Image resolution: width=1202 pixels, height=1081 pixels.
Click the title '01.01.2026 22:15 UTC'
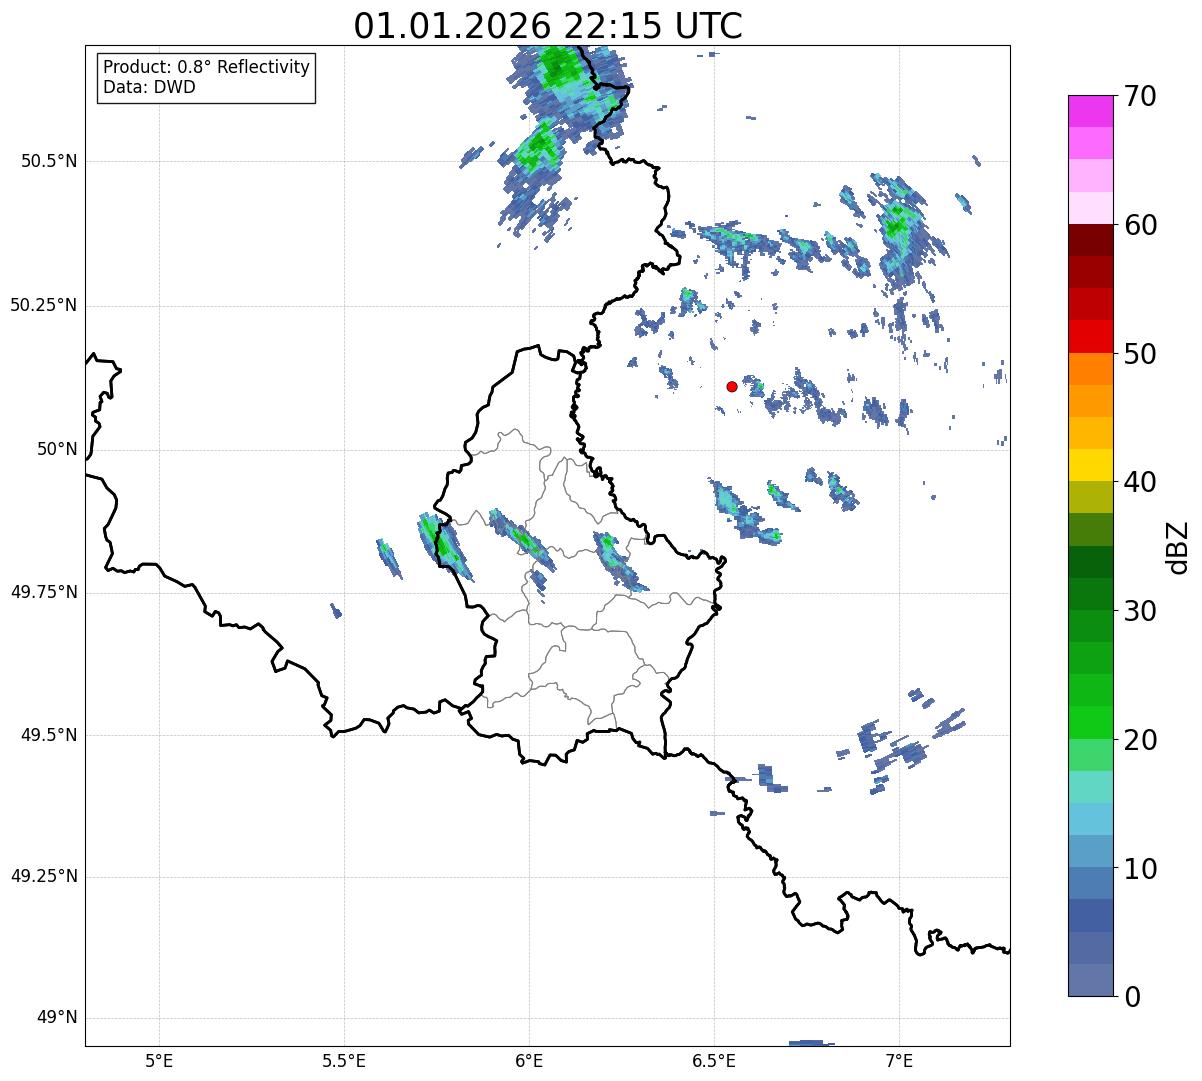tap(548, 26)
